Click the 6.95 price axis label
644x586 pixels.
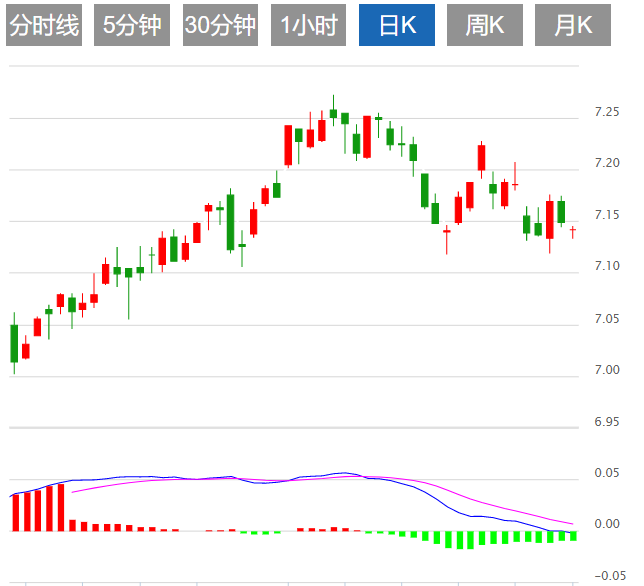(x=607, y=422)
